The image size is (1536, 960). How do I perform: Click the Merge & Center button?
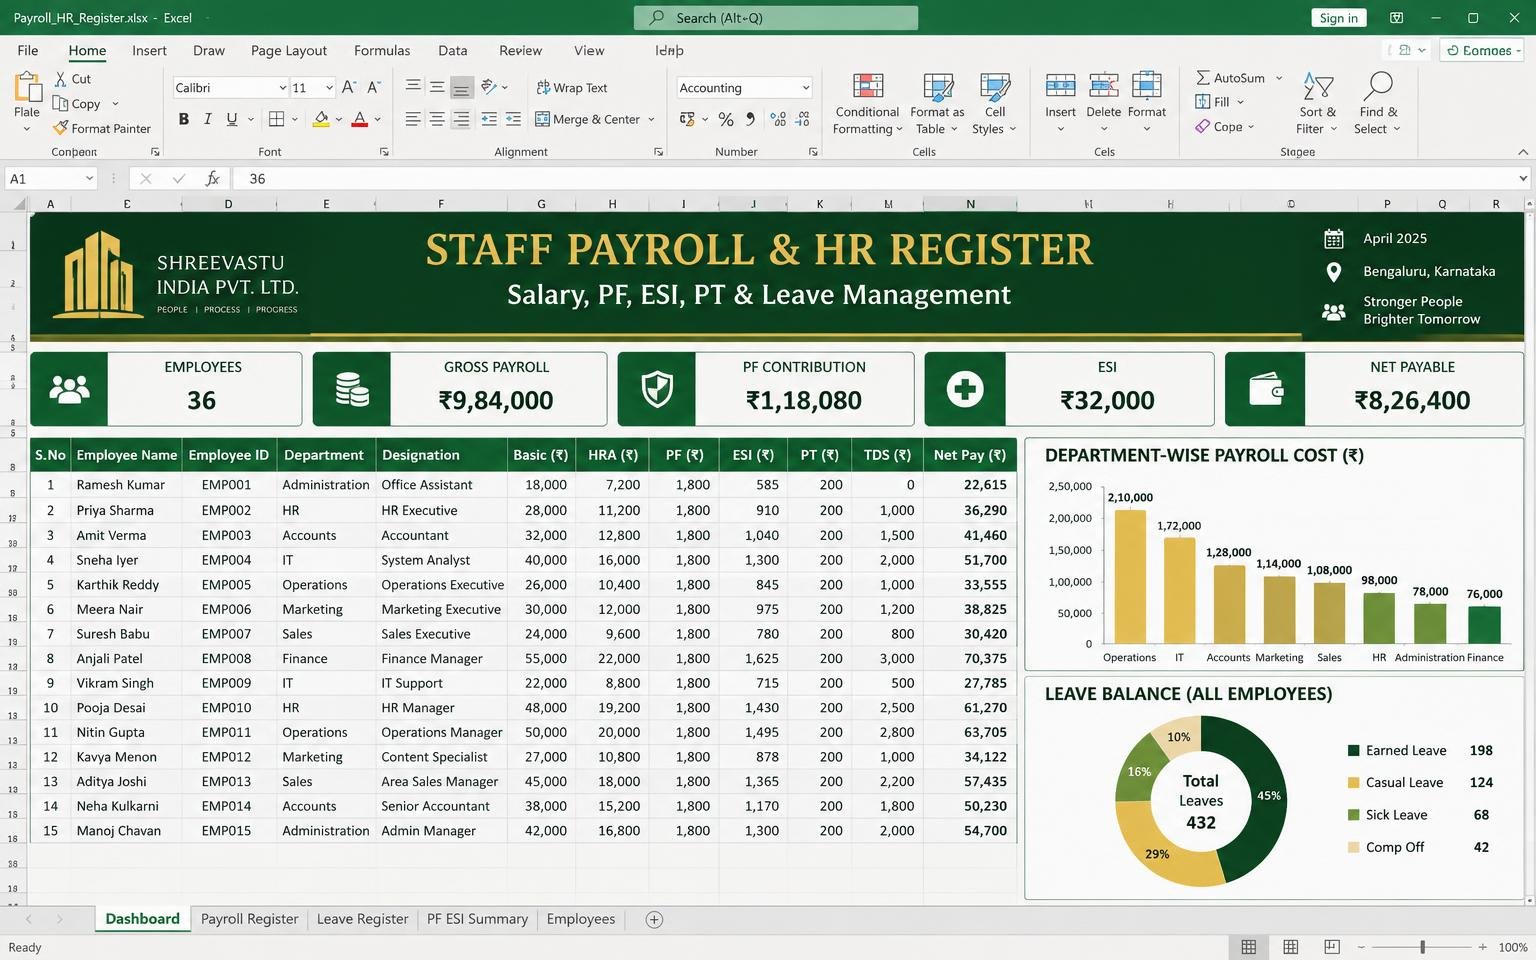click(588, 119)
